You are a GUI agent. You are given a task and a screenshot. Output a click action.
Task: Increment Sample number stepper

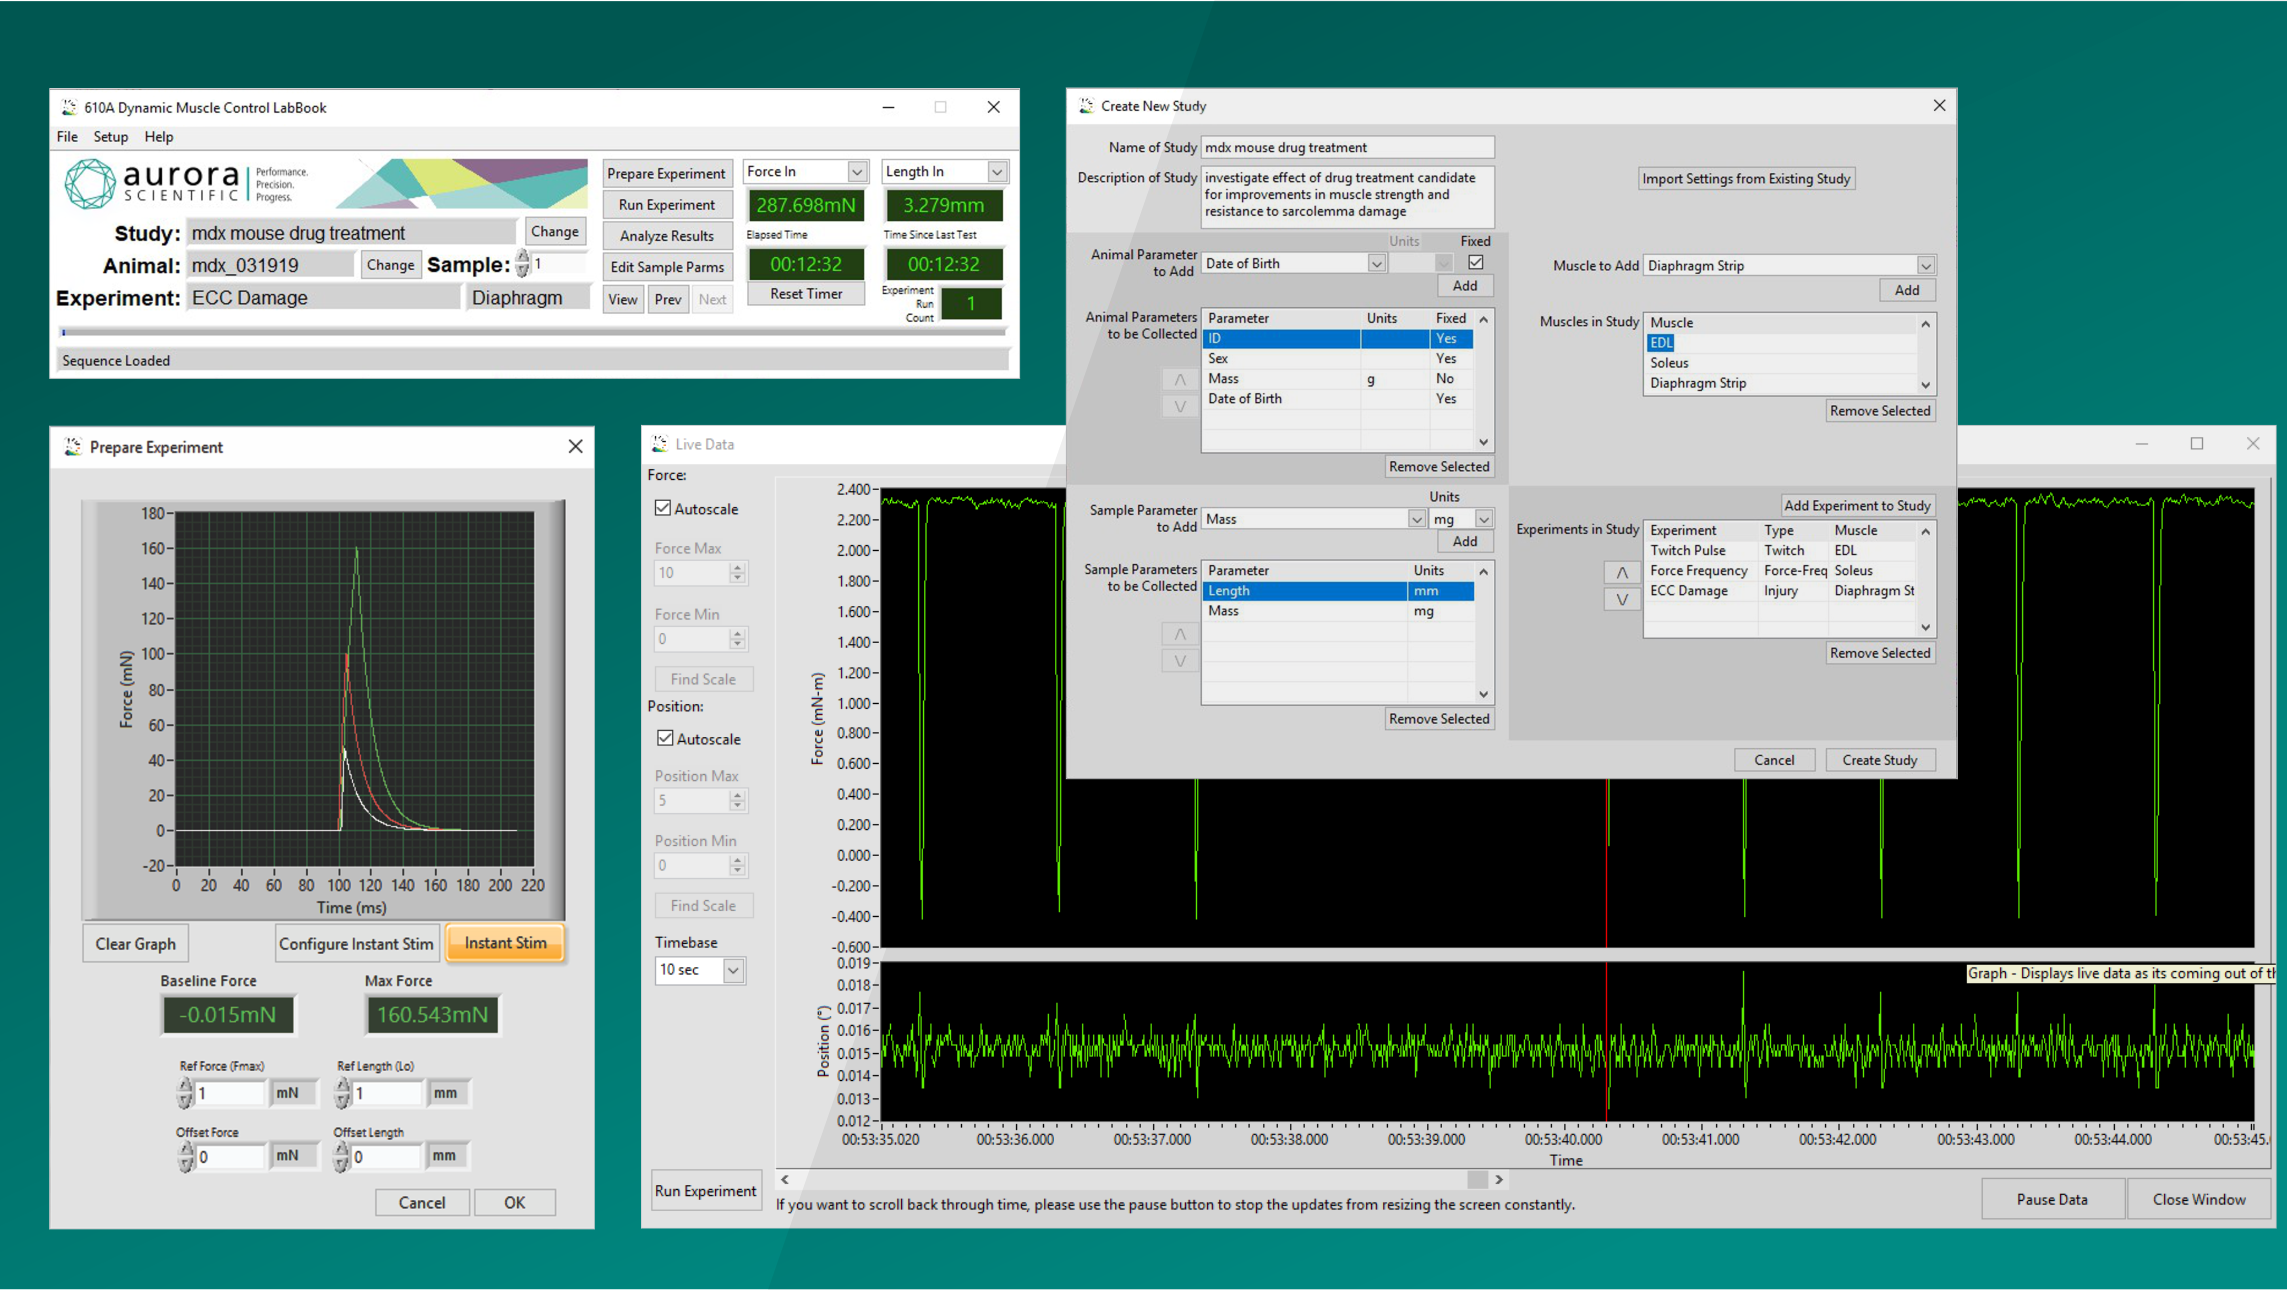pyautogui.click(x=523, y=258)
